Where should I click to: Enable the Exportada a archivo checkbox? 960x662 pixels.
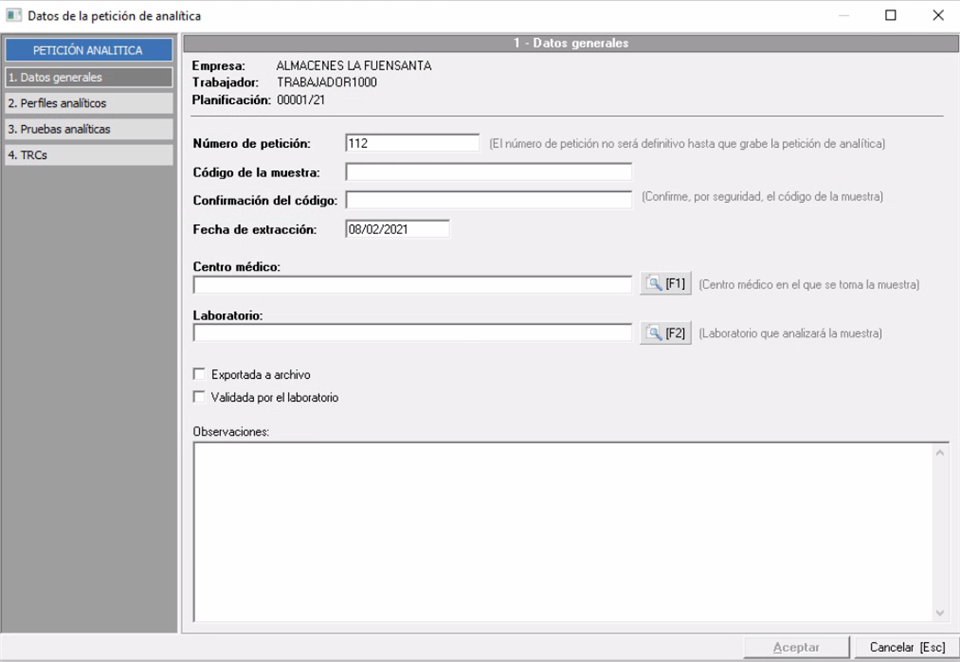tap(198, 375)
